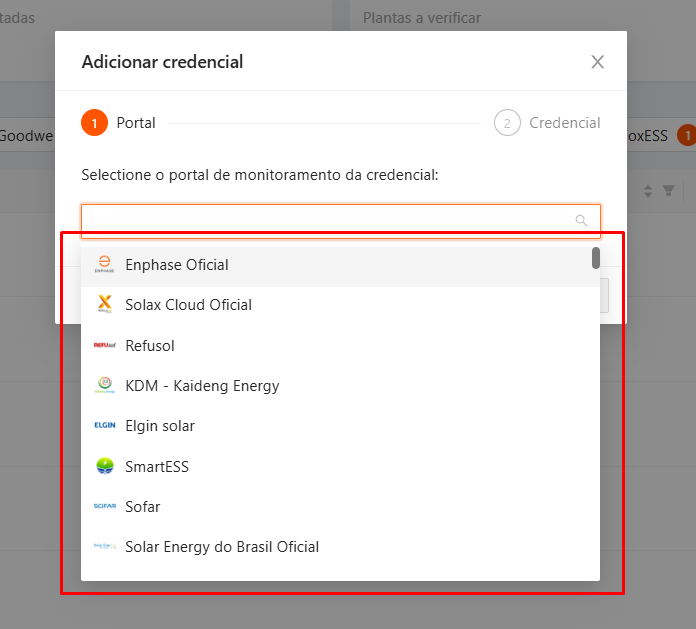696x629 pixels.
Task: Pick KDM - Kaideng Energy option
Action: [202, 386]
